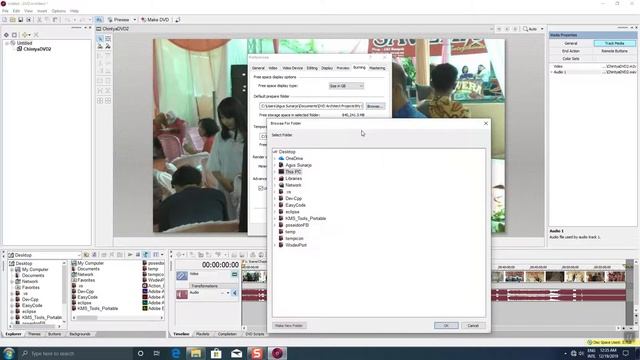Open Auto zoom dropdown above workspace
The height and width of the screenshot is (360, 640).
click(542, 29)
